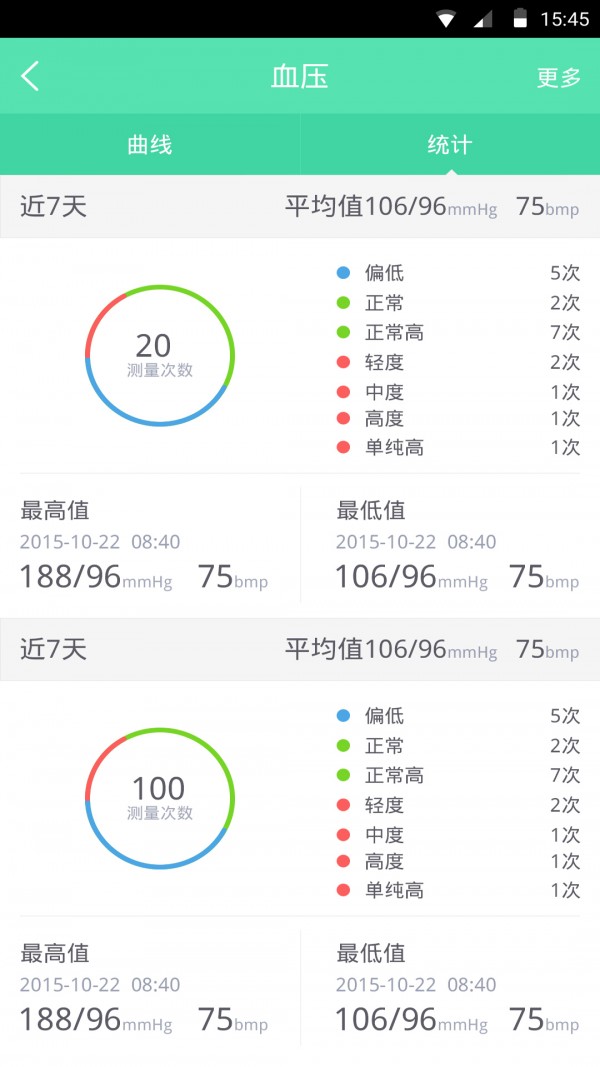The height and width of the screenshot is (1067, 600).
Task: Tap the blue dot beside first 偏低
Action: pos(344,273)
